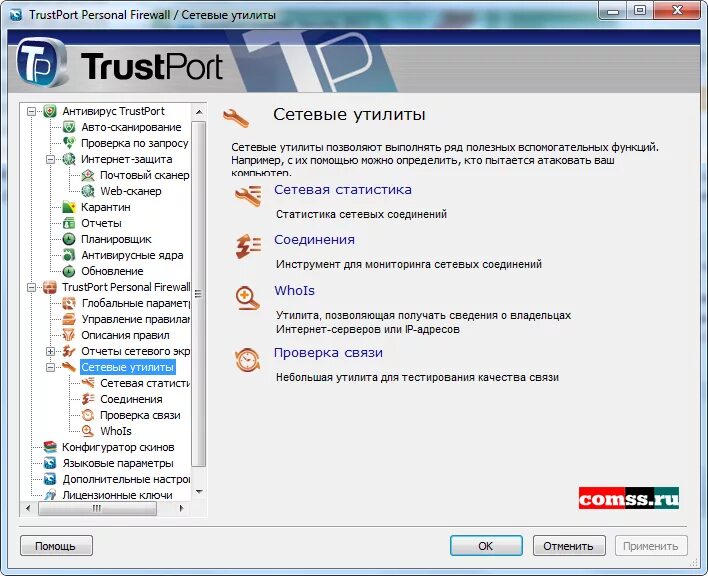Expand the Отчеты сетевого экрана node
The width and height of the screenshot is (708, 576).
coord(50,351)
